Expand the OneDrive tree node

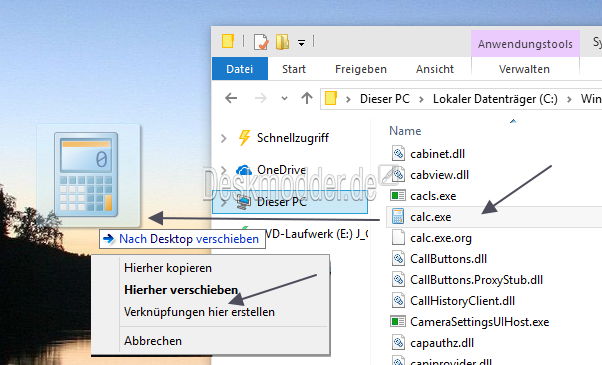pos(224,170)
